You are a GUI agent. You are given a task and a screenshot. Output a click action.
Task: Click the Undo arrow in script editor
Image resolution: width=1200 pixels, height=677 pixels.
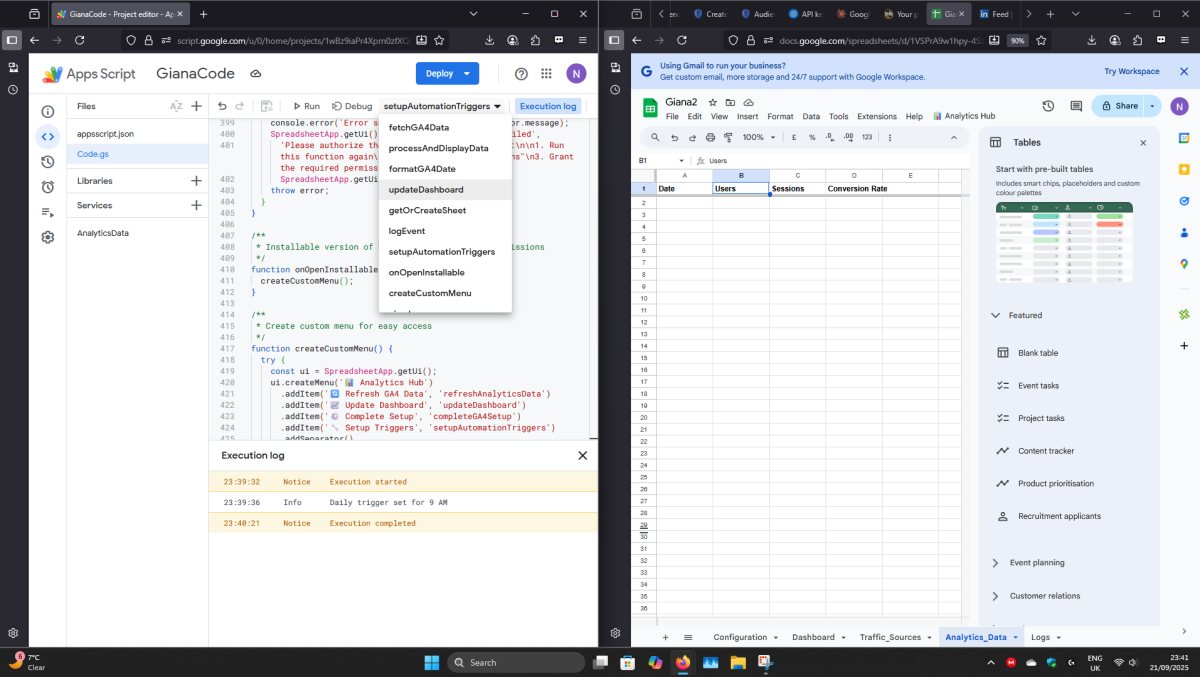tap(222, 106)
